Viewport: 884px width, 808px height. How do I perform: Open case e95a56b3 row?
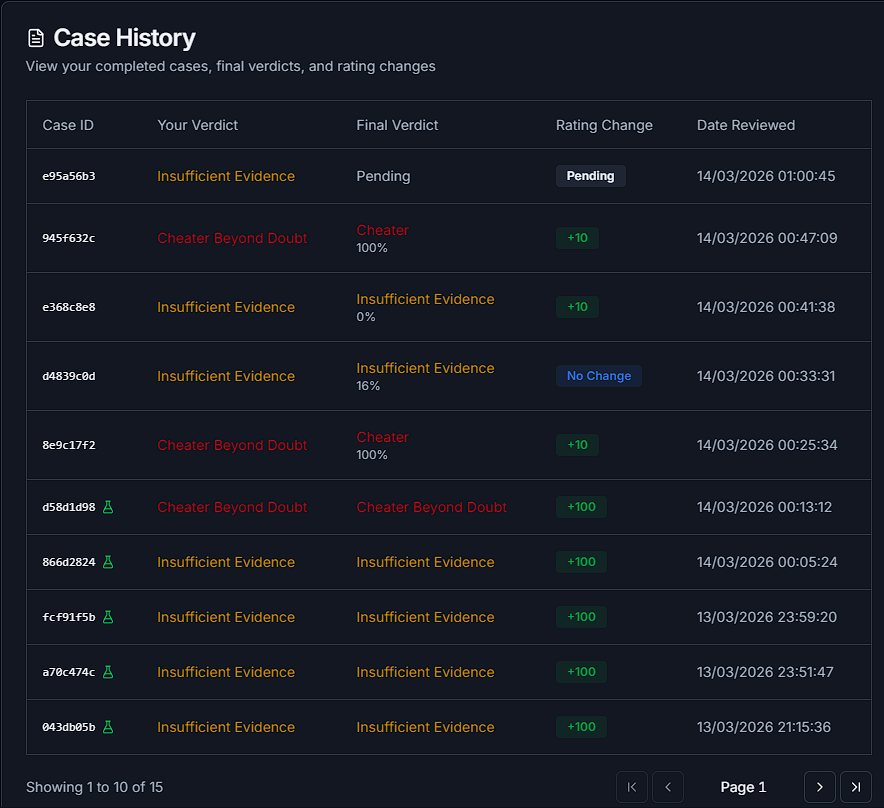tap(69, 176)
